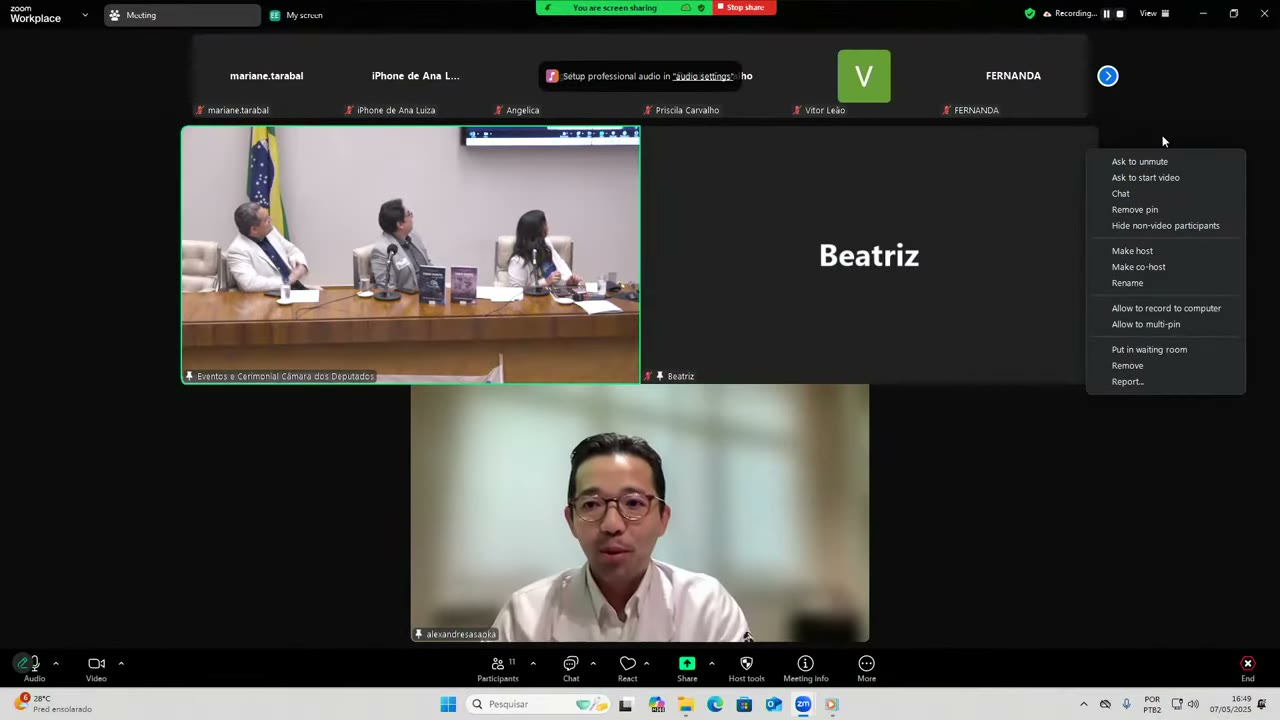Screen dimensions: 1280x720
Task: Select 'Put in waiting room' option
Action: coord(1149,350)
